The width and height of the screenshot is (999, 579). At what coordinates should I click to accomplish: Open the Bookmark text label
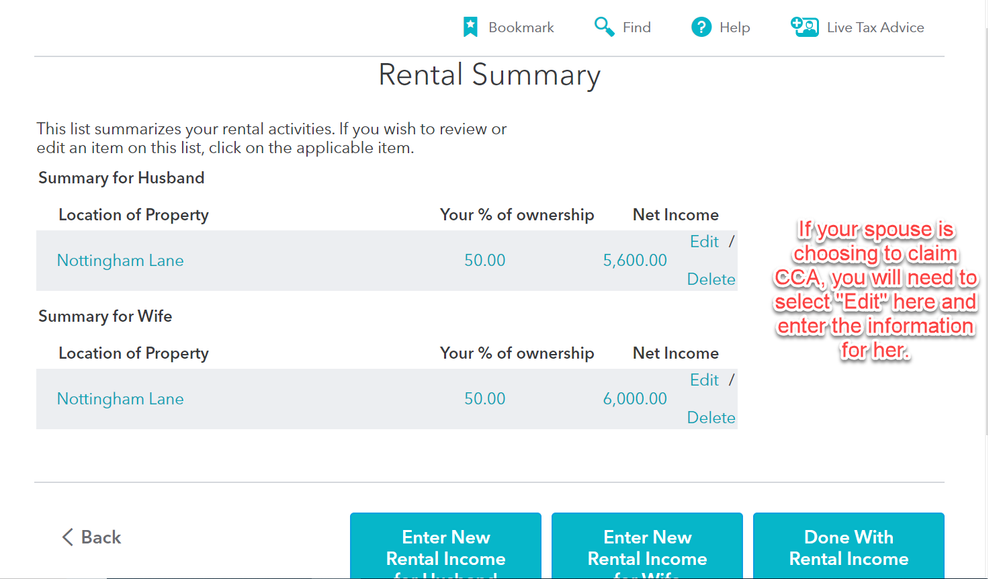click(x=521, y=27)
